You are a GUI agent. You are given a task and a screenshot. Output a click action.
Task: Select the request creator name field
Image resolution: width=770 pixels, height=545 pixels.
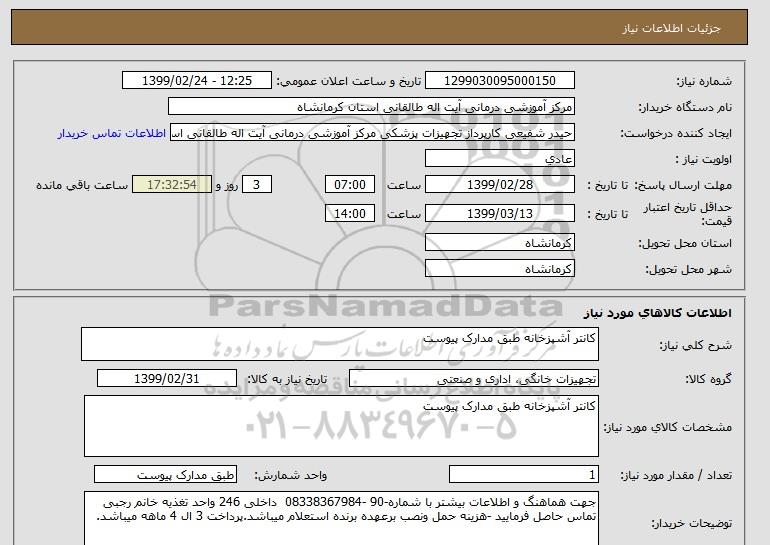click(372, 133)
